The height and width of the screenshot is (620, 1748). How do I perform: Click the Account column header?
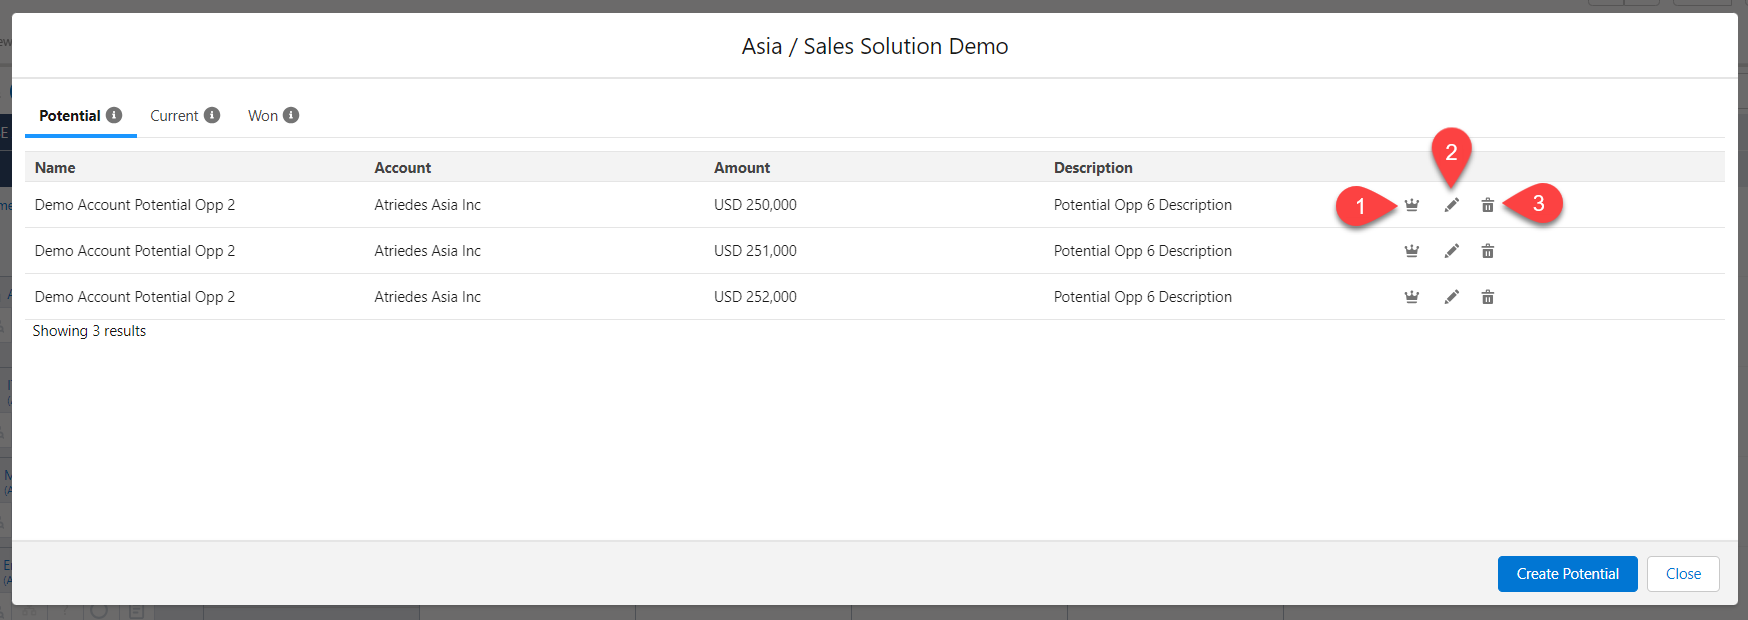402,168
